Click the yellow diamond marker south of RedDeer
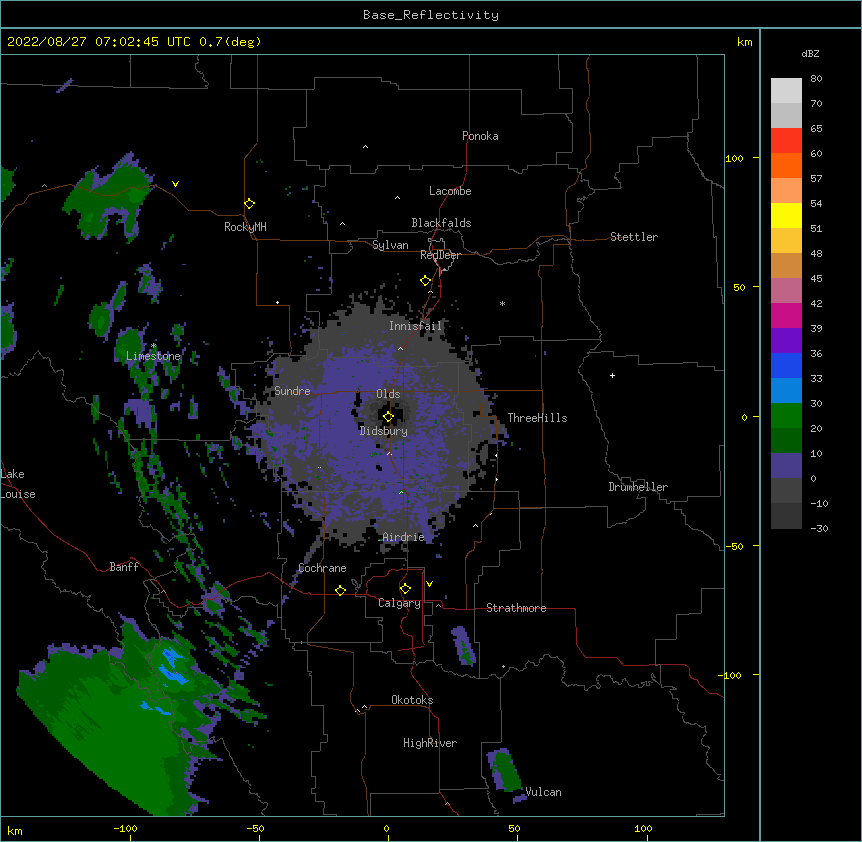Image resolution: width=862 pixels, height=842 pixels. pos(426,281)
